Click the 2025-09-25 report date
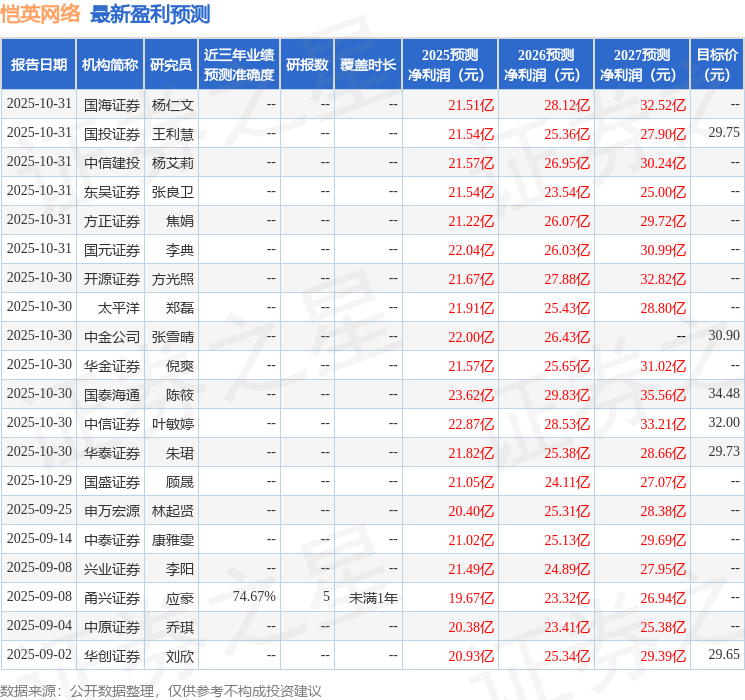 coord(39,509)
